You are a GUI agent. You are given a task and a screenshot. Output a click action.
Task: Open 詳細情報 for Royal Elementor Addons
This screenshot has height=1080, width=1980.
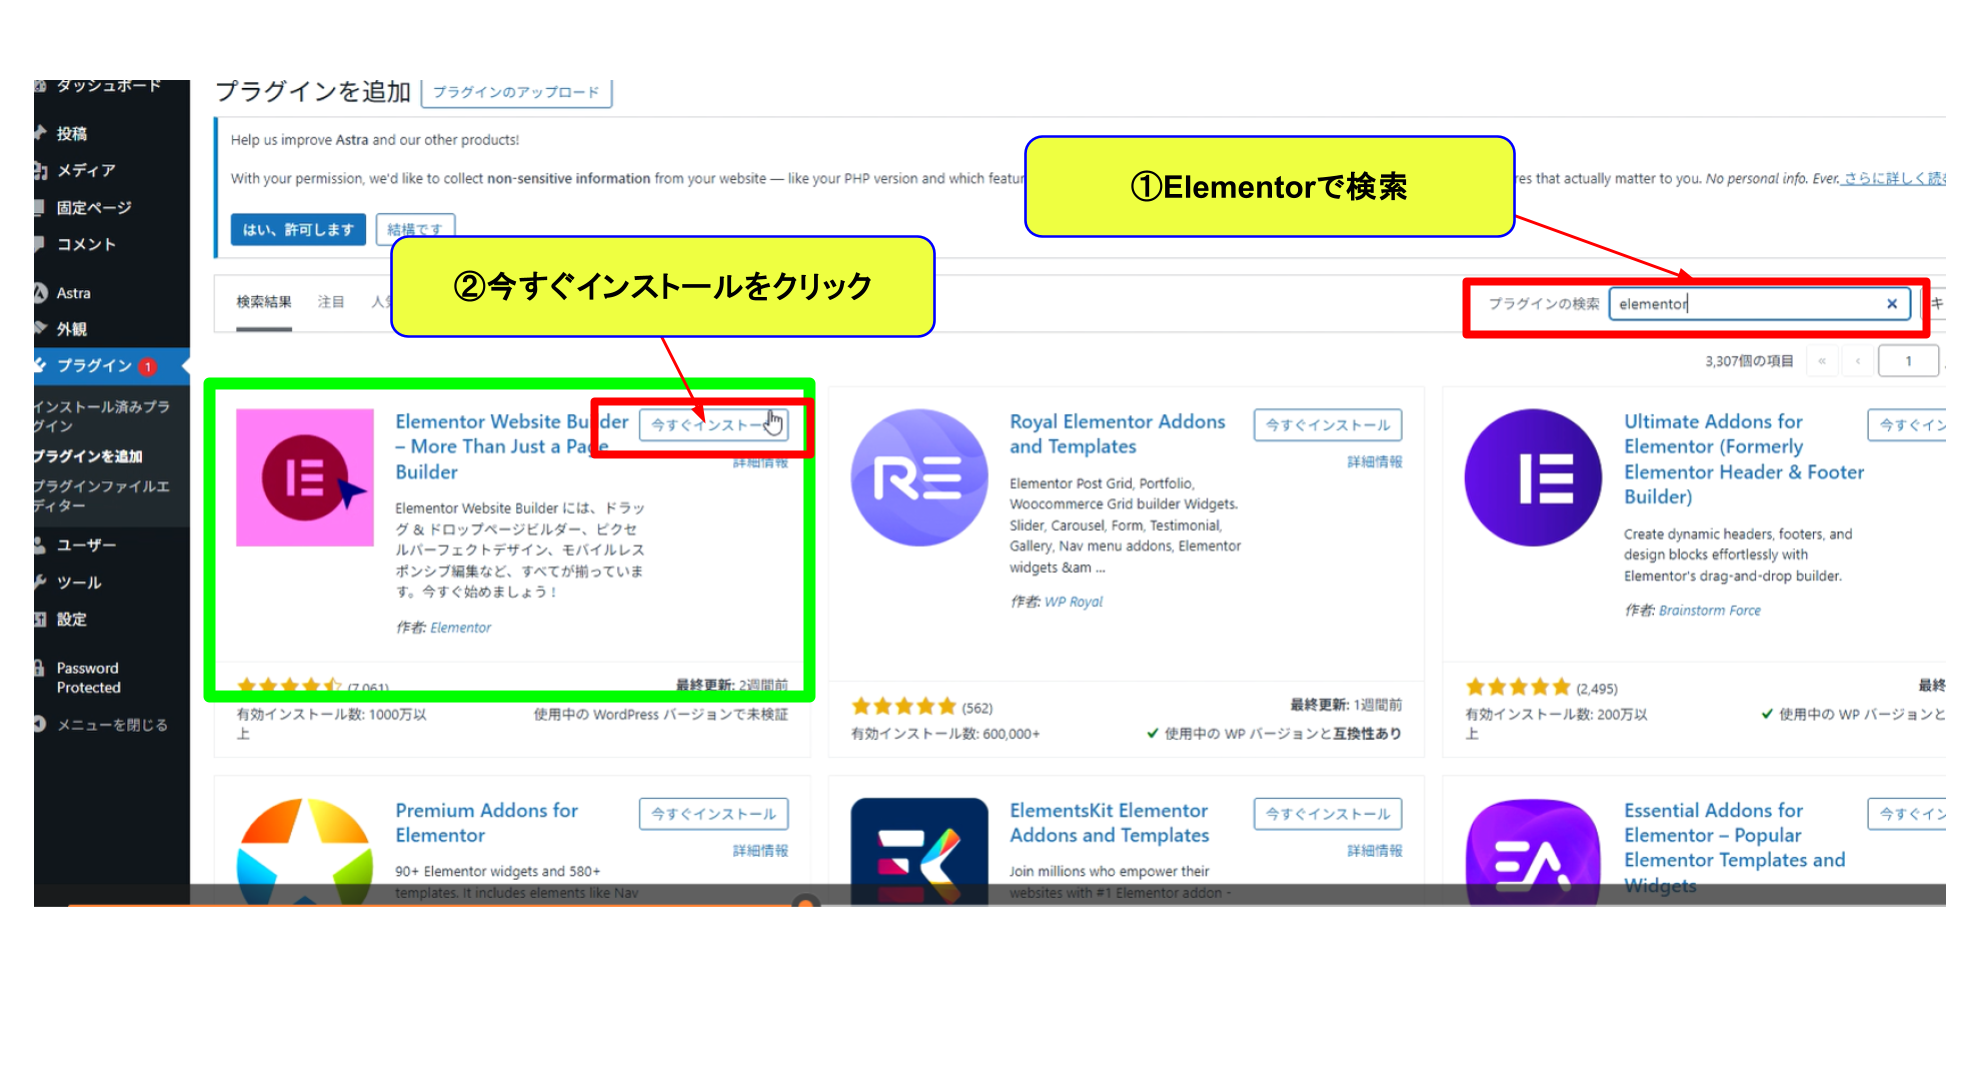[1374, 462]
